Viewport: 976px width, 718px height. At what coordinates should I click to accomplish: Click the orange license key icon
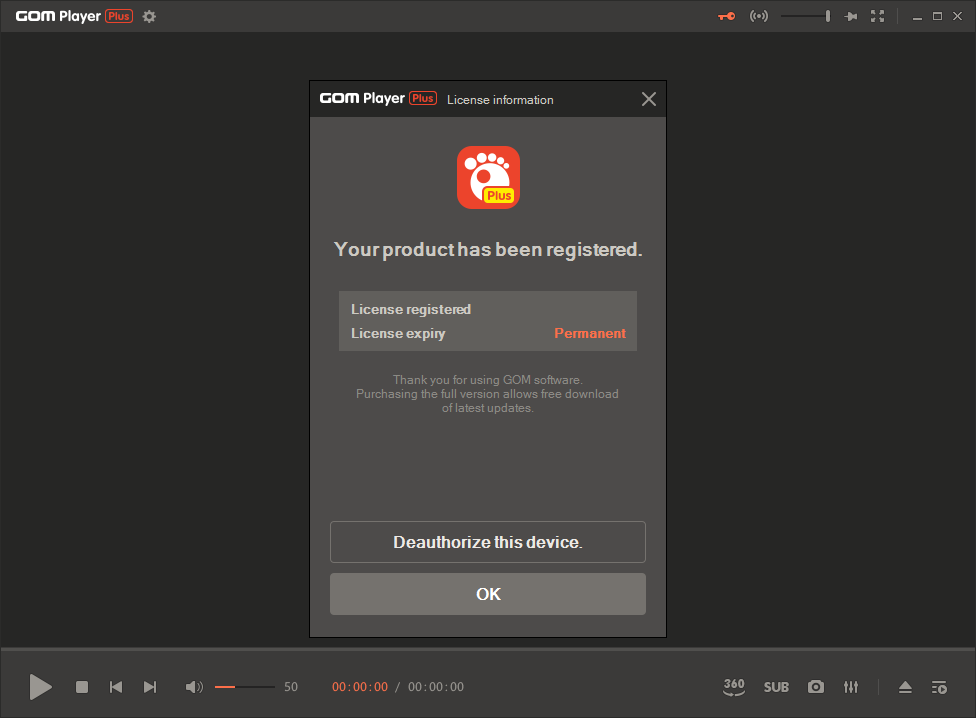(726, 16)
